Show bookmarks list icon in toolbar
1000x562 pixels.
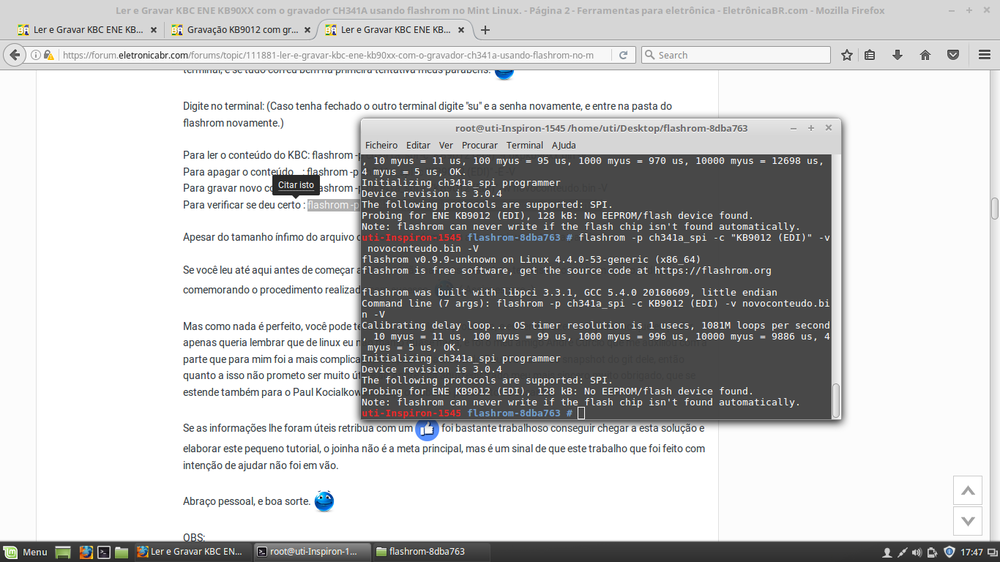click(x=871, y=55)
